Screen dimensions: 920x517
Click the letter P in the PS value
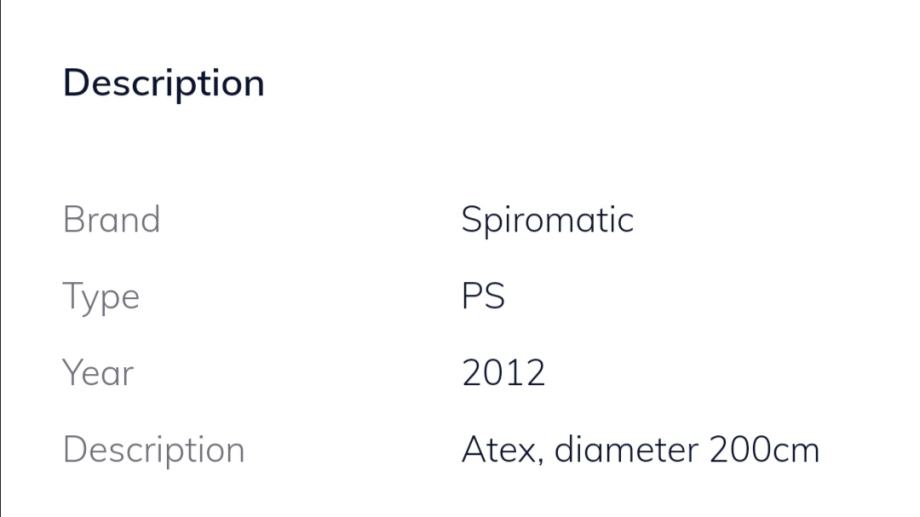point(472,297)
